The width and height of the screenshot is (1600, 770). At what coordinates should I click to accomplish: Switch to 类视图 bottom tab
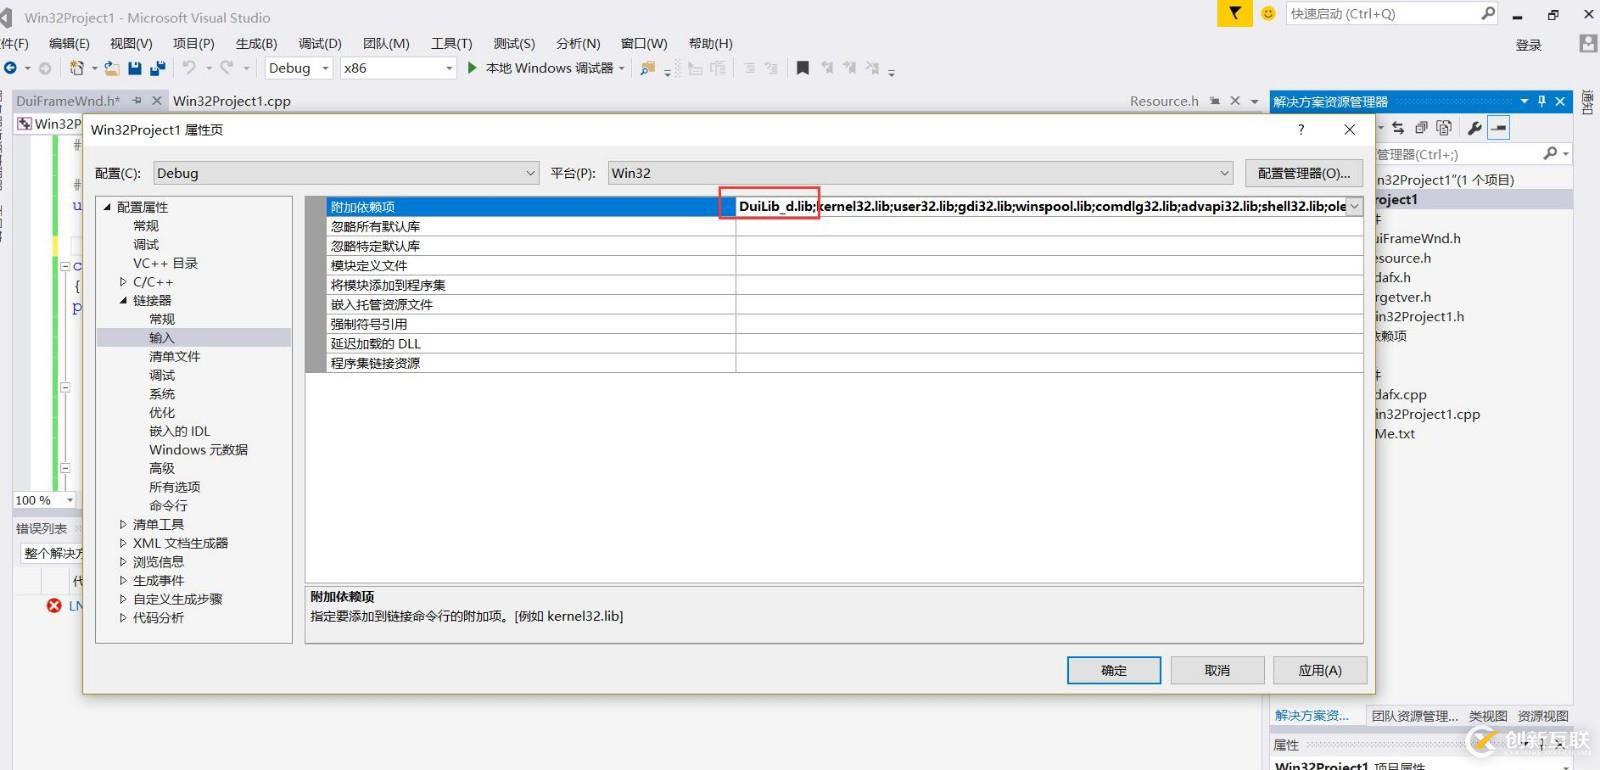point(1487,716)
